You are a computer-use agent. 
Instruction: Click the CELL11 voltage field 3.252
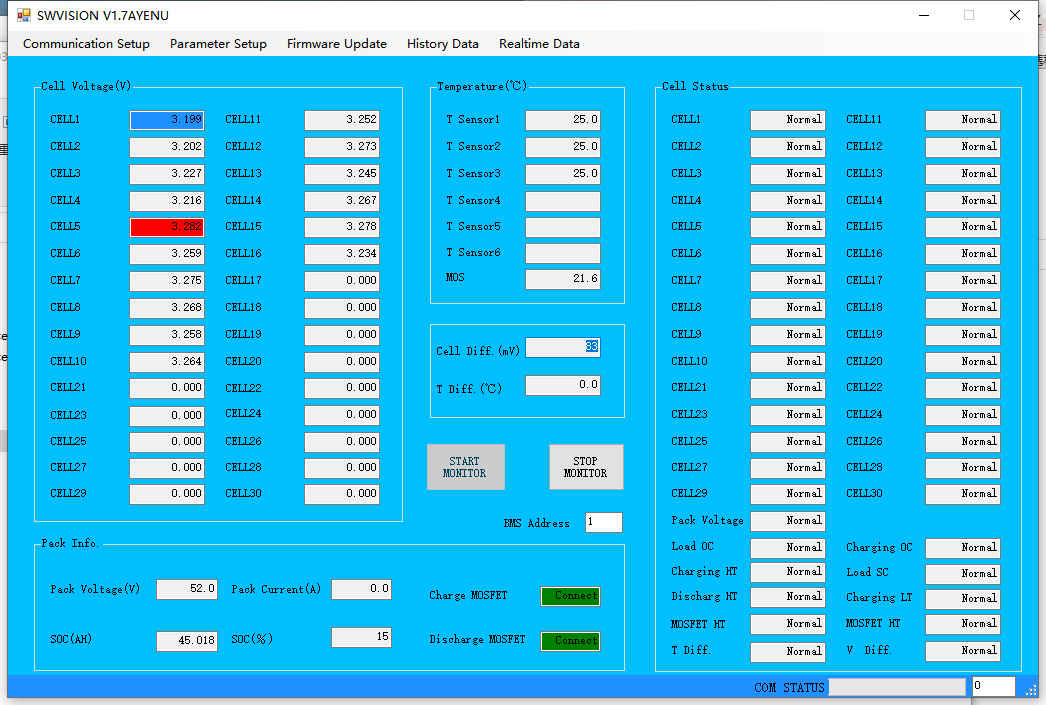point(342,120)
